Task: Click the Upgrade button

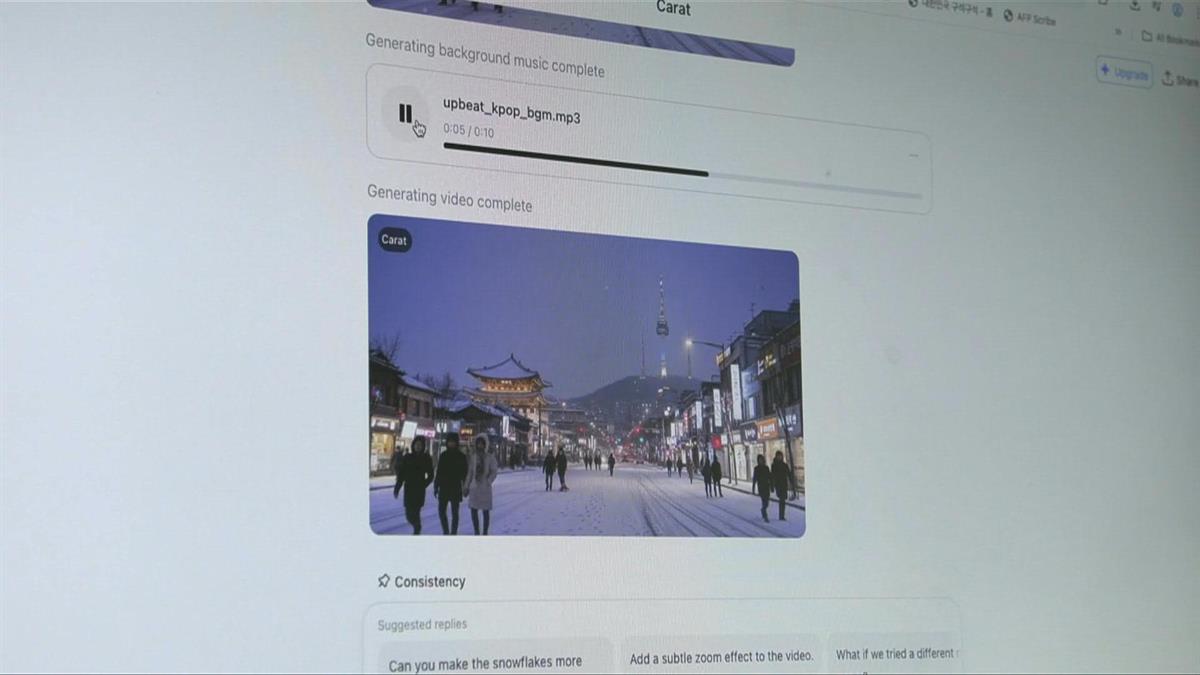Action: click(x=1124, y=73)
